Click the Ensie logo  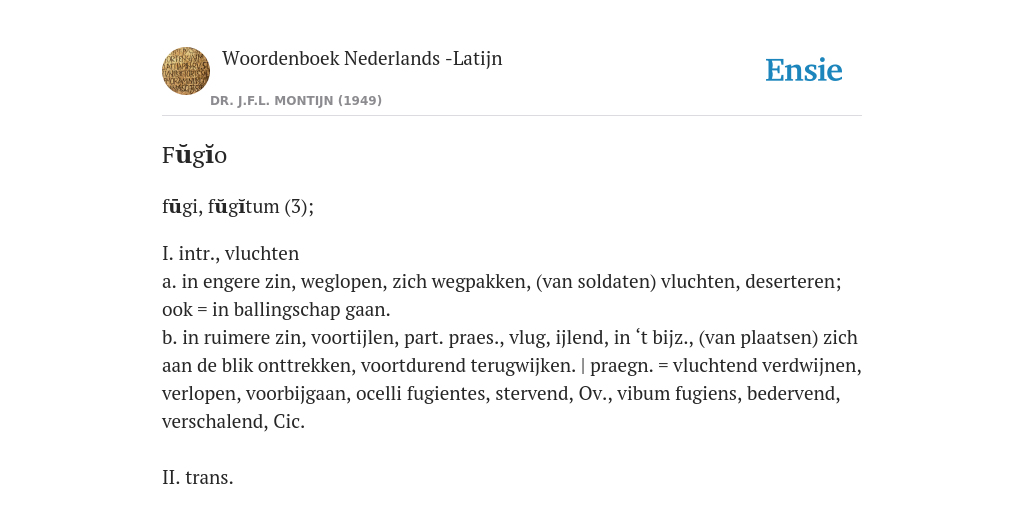click(x=804, y=71)
